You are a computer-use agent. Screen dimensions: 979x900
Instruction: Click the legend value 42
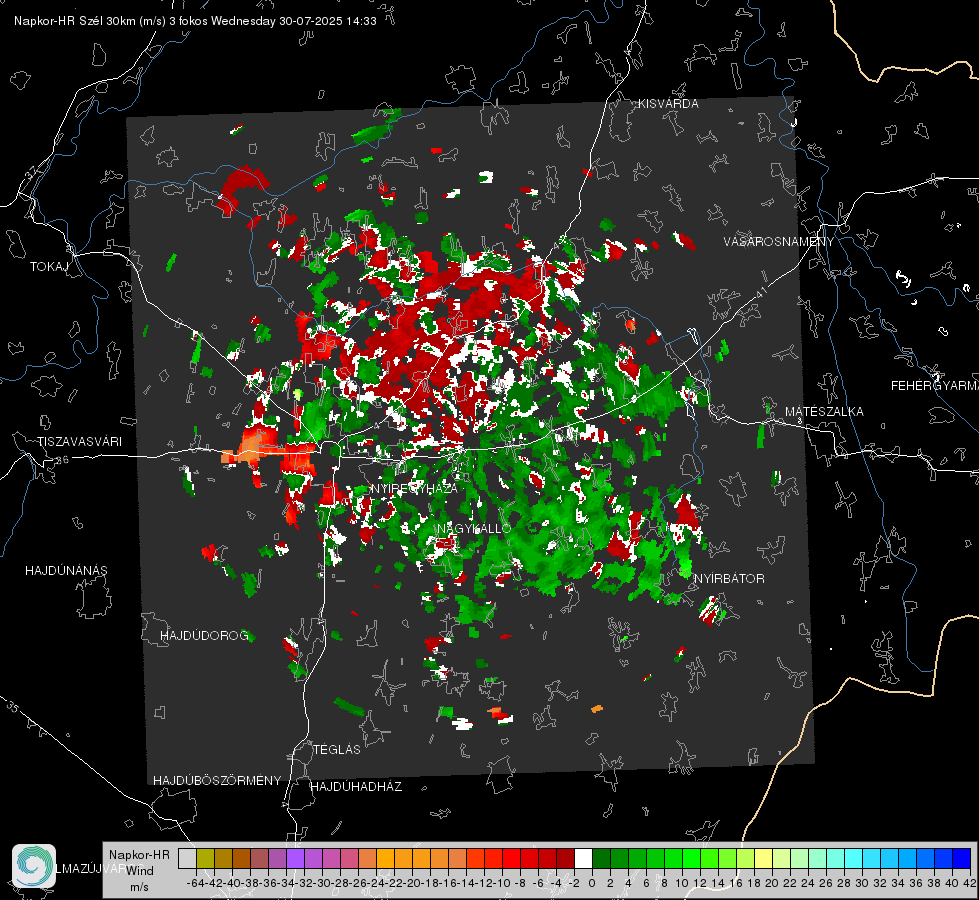pos(970,883)
